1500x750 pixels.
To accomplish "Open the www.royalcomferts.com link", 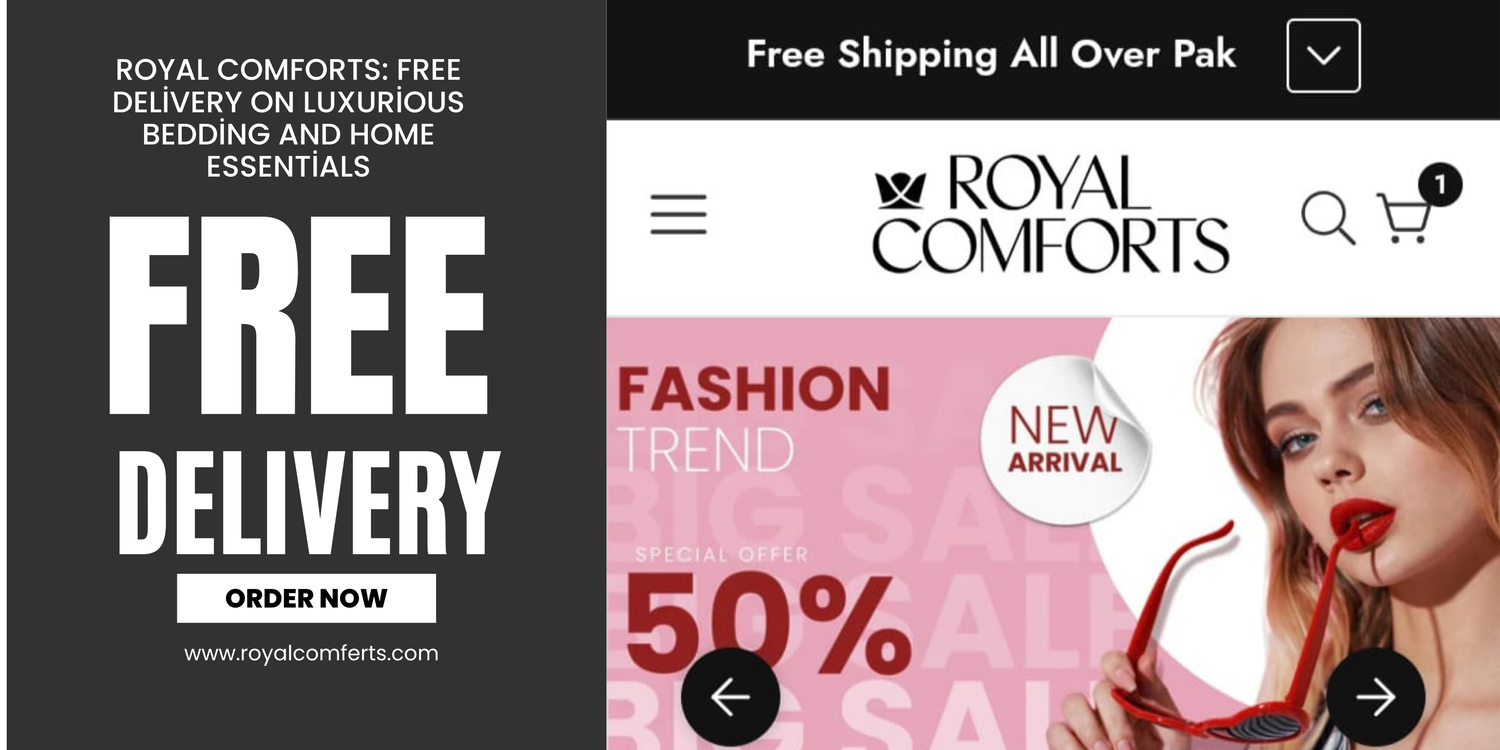I will coord(311,653).
